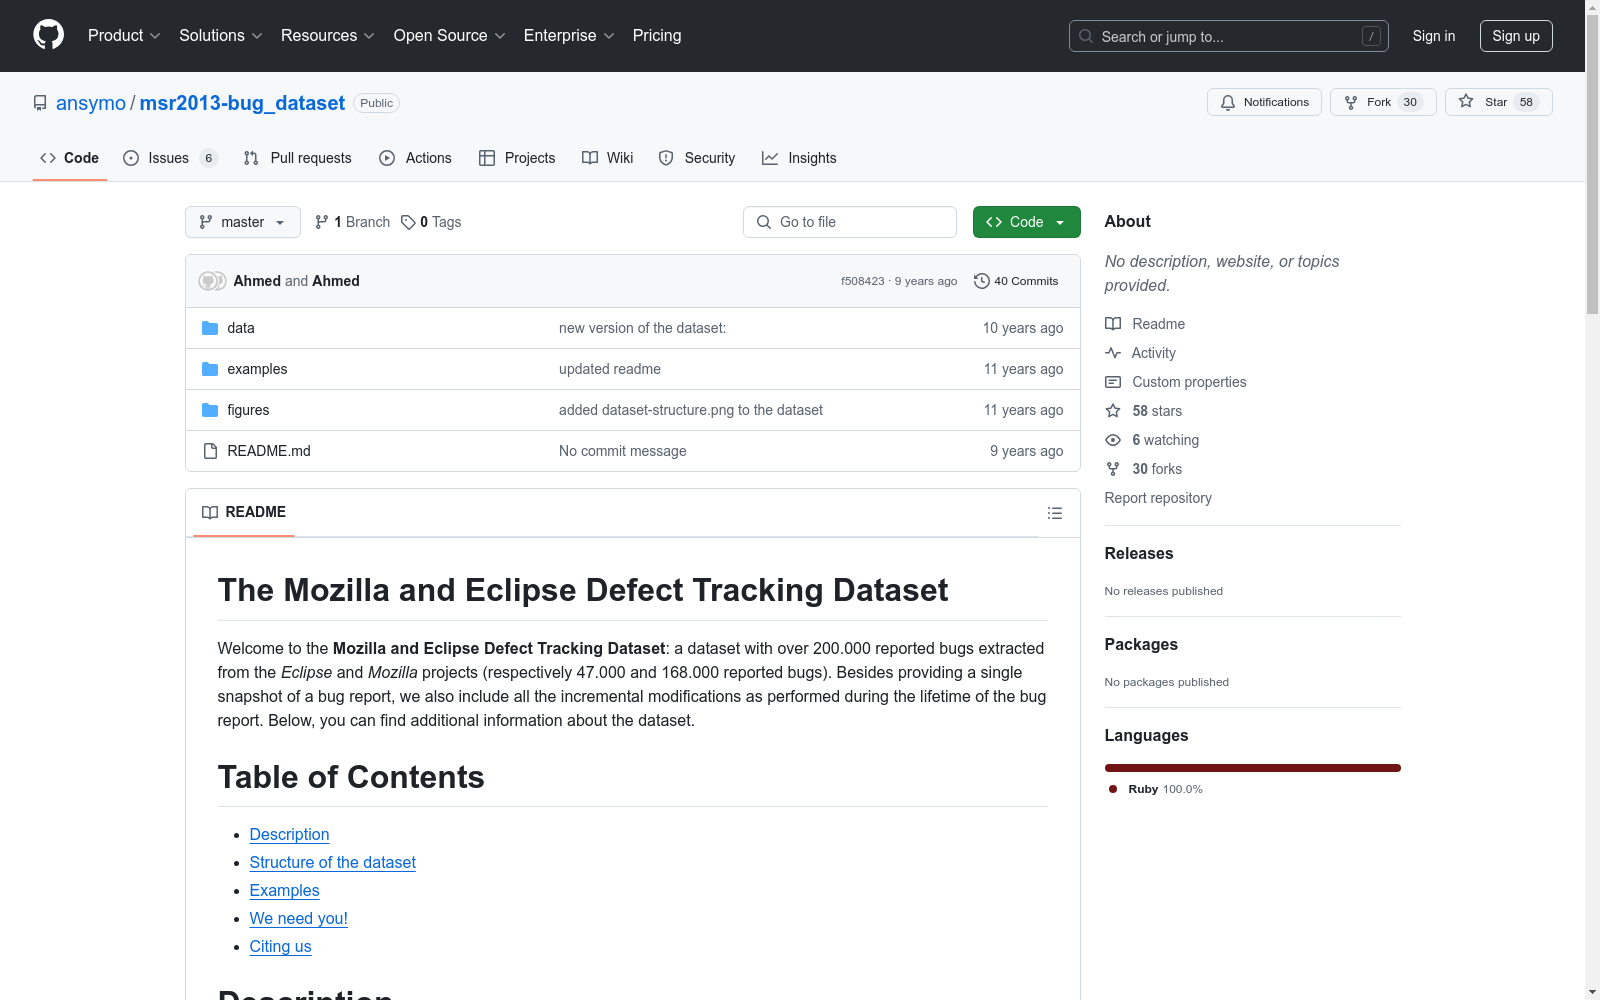Screen dimensions: 1600x1000
Task: Click the figures folder icon
Action: click(x=210, y=410)
